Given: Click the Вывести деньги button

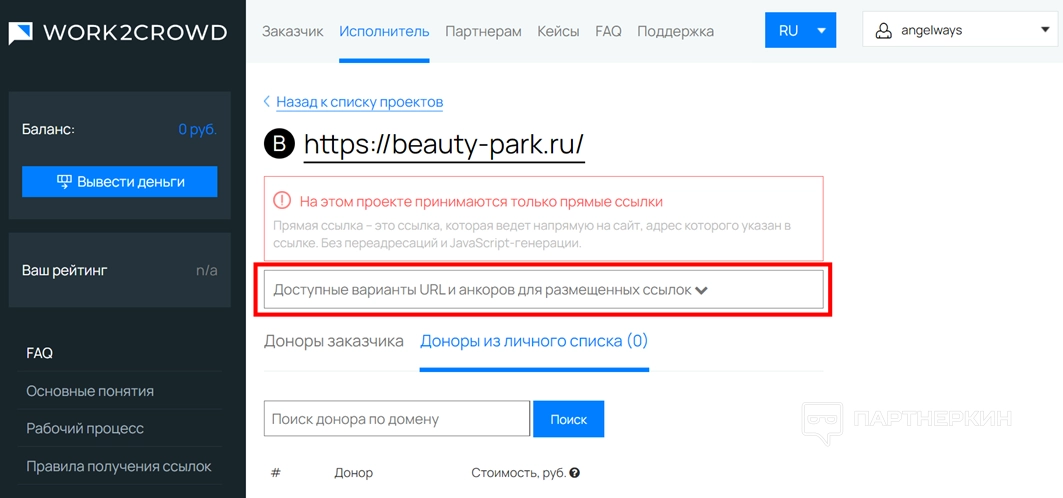Looking at the screenshot, I should 119,182.
